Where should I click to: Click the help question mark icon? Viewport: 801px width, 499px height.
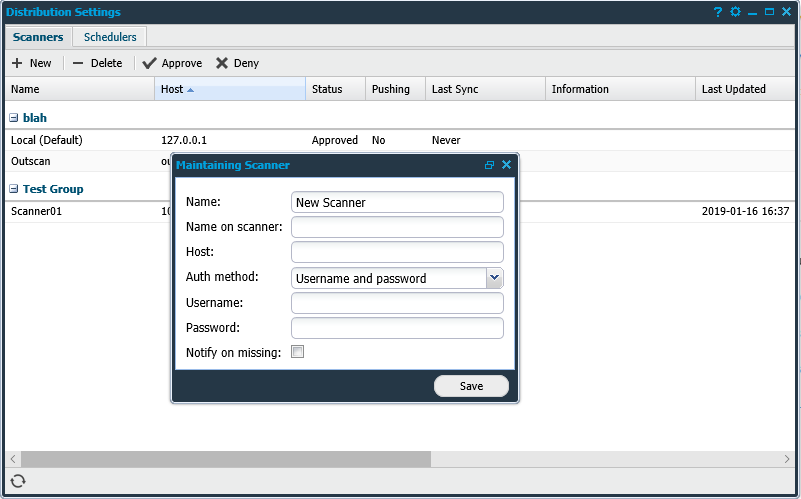tap(718, 12)
